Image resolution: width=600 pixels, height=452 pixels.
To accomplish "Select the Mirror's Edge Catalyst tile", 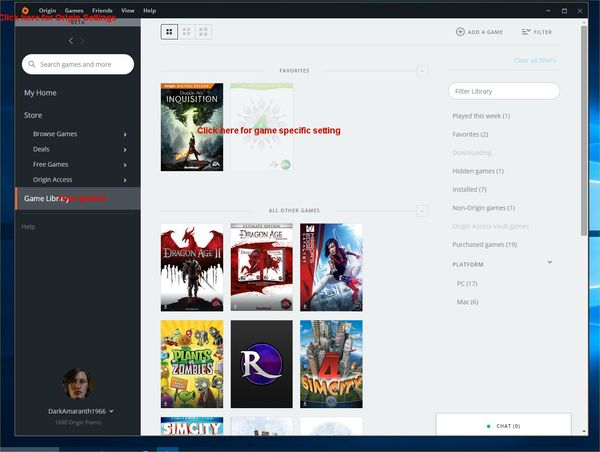I will 331,268.
